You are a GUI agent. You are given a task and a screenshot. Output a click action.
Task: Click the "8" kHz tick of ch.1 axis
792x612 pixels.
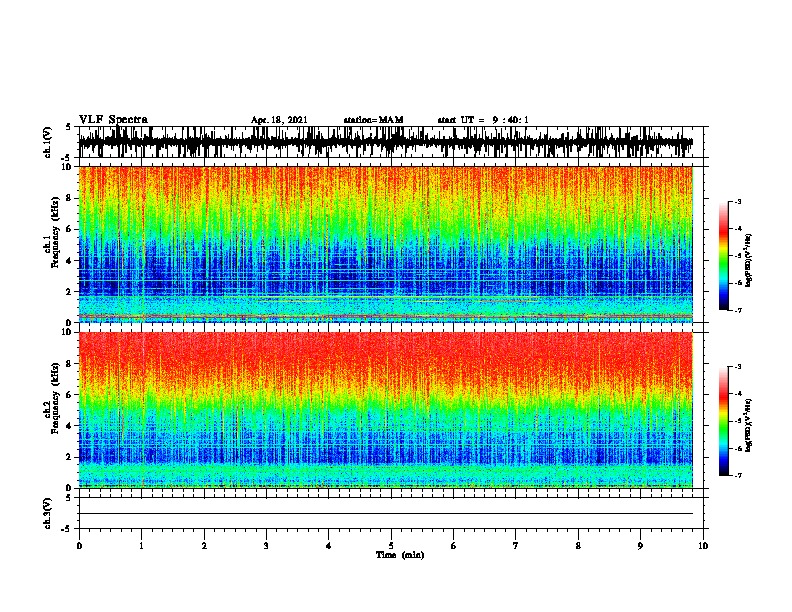pyautogui.click(x=69, y=198)
